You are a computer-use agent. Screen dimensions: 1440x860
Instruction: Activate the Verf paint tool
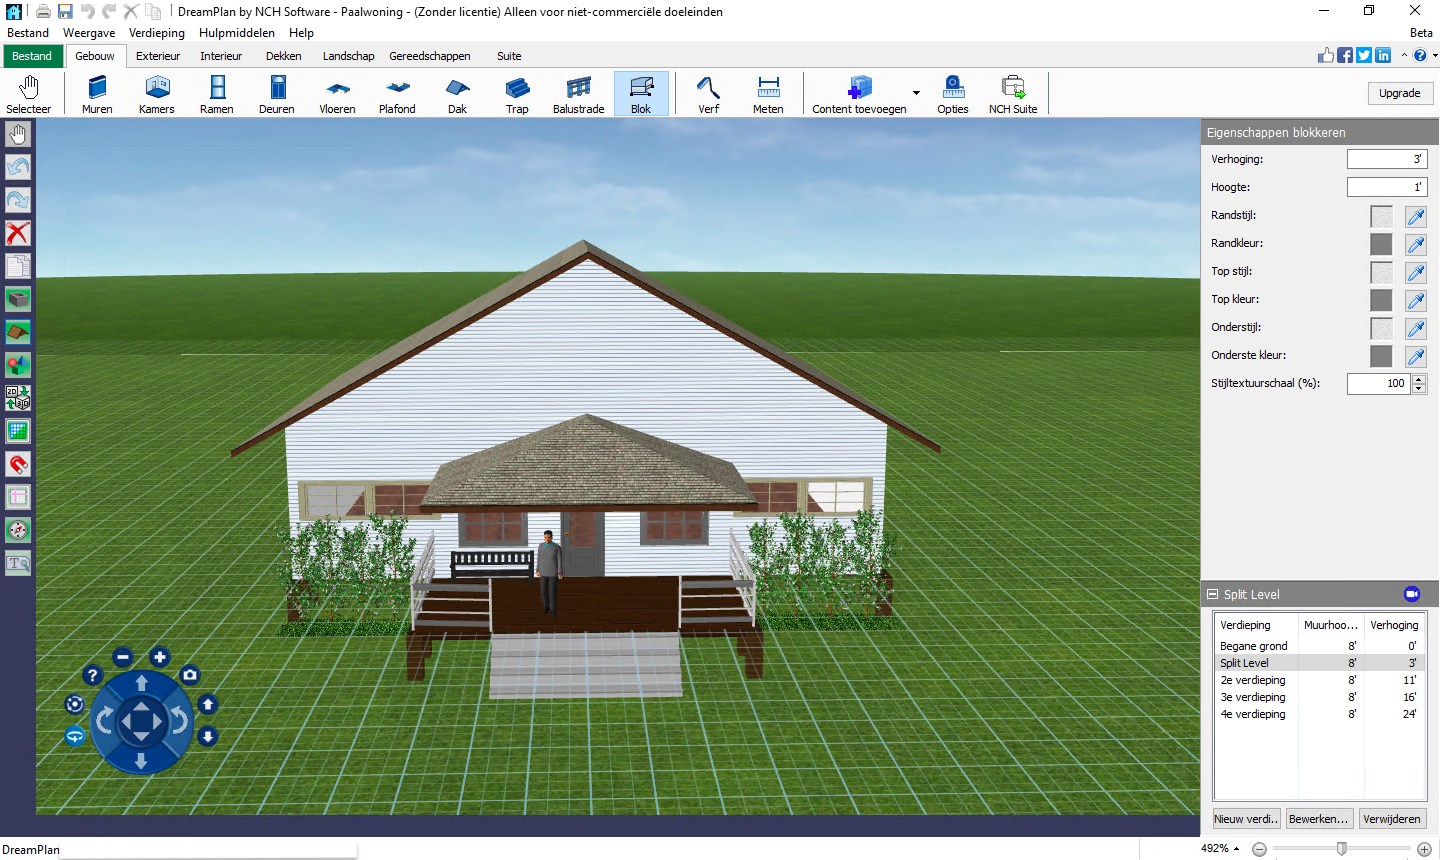pos(708,93)
